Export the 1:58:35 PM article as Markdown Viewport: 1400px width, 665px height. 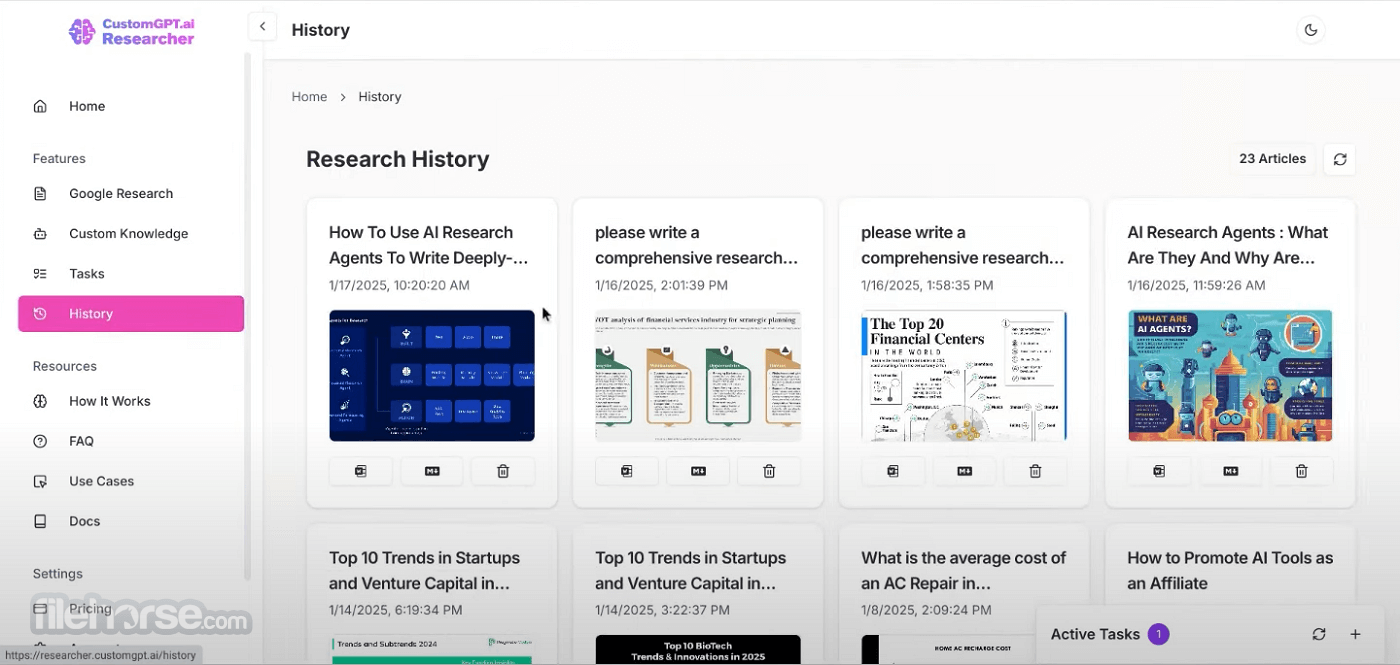pyautogui.click(x=964, y=471)
